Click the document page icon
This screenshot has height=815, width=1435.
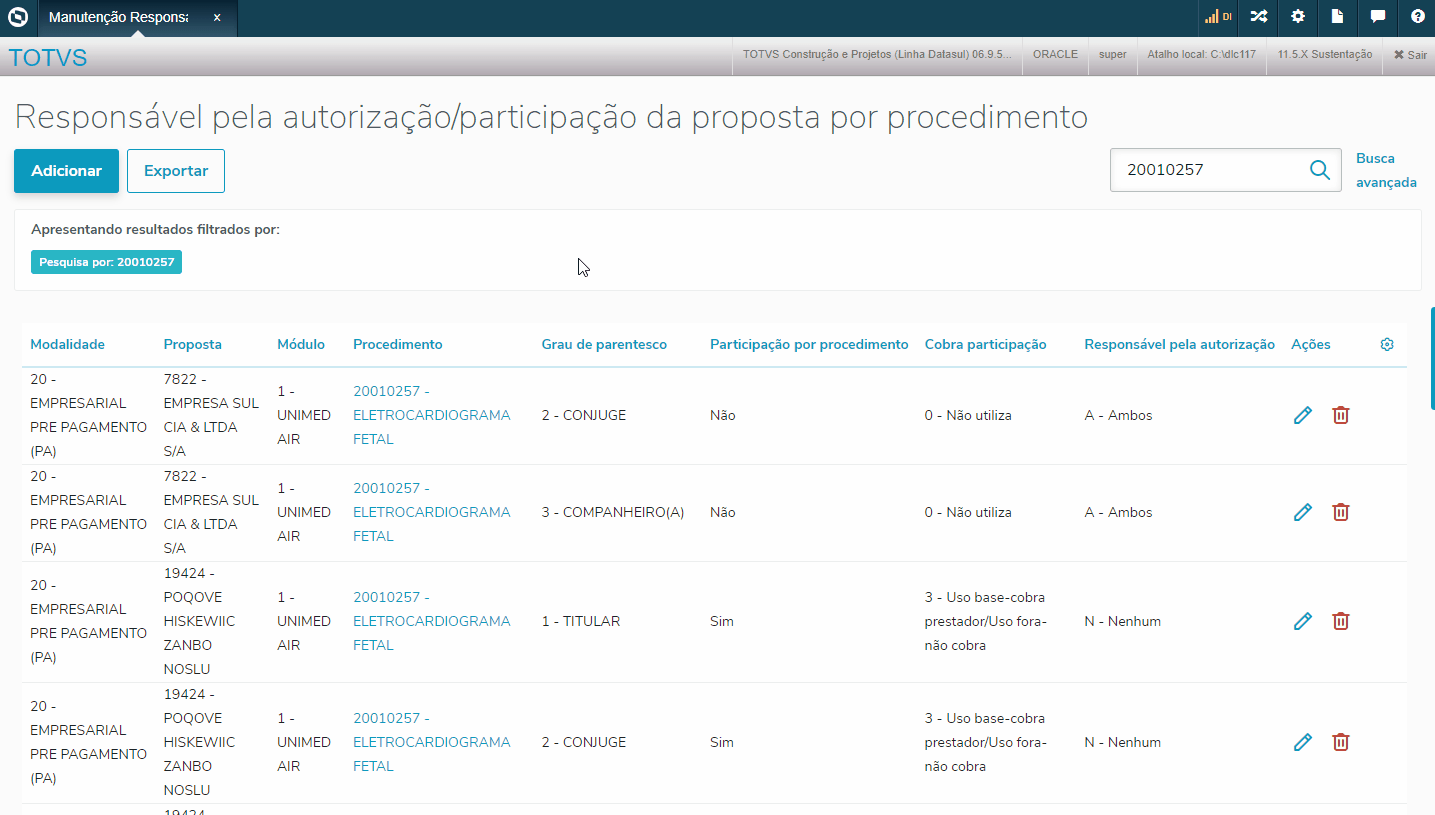pyautogui.click(x=1338, y=17)
